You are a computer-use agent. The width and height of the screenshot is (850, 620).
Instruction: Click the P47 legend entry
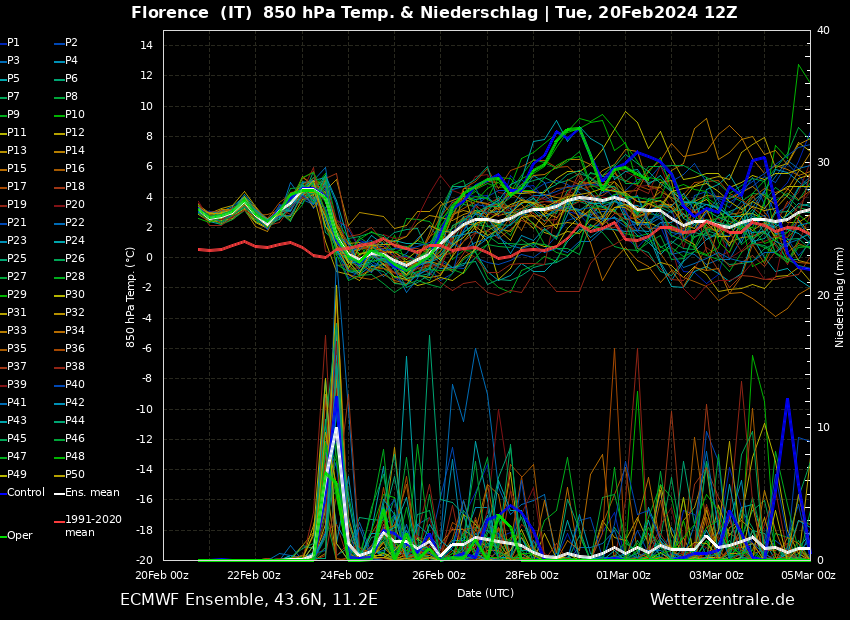tap(13, 456)
